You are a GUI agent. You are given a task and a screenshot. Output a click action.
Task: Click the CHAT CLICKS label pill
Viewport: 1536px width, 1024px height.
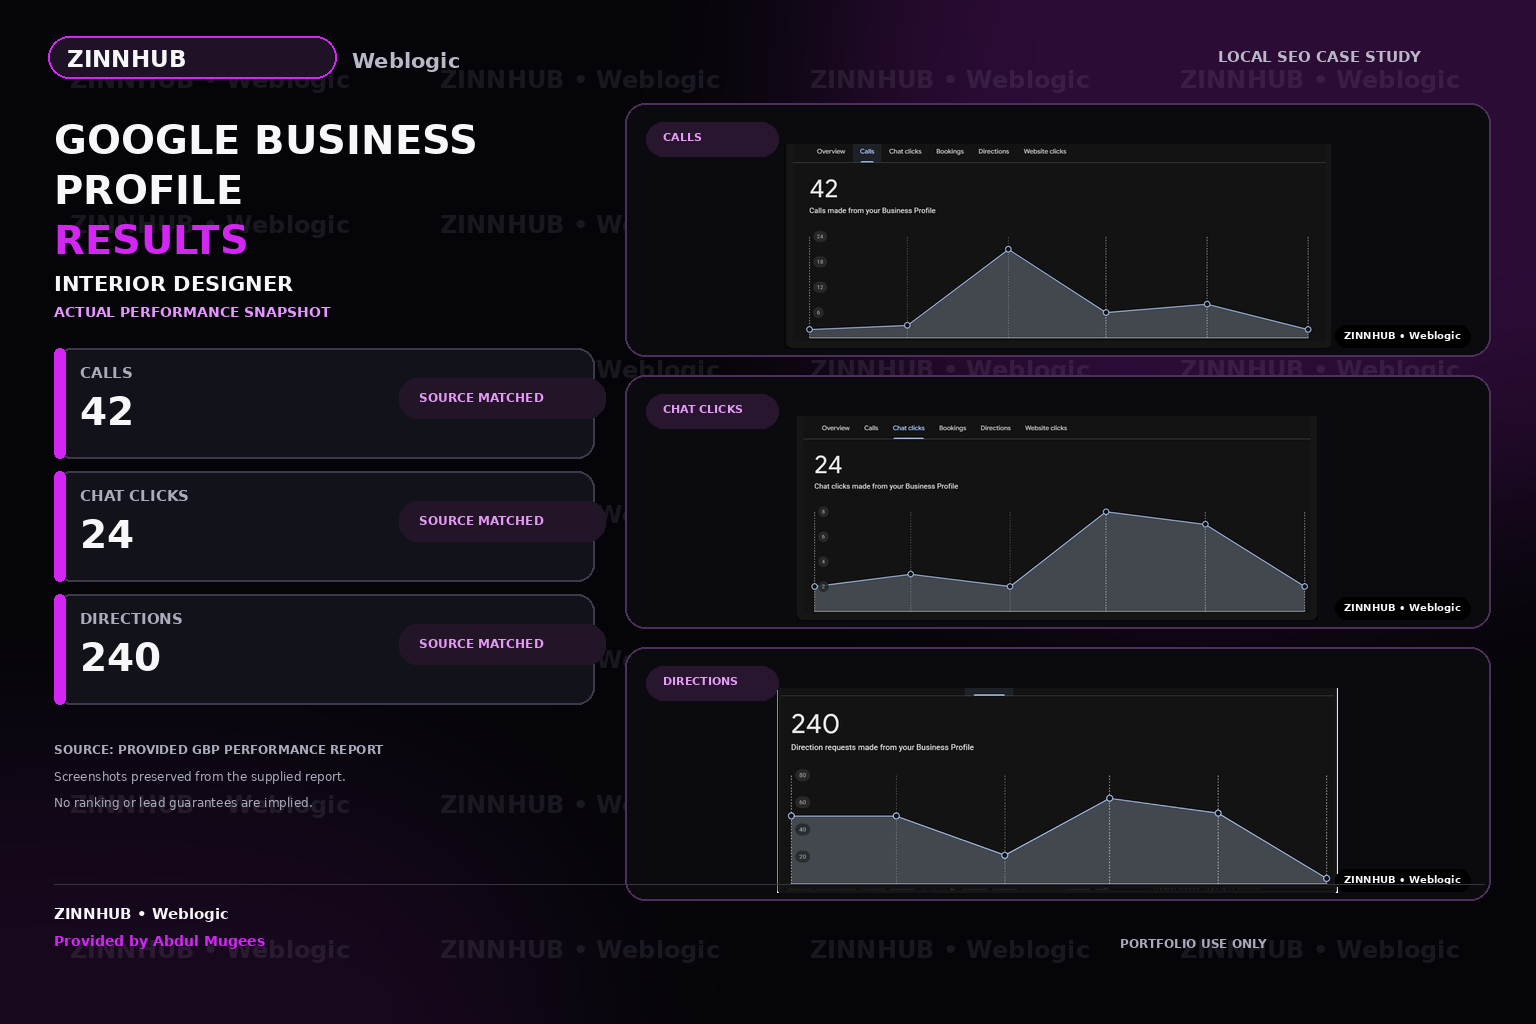(x=712, y=411)
